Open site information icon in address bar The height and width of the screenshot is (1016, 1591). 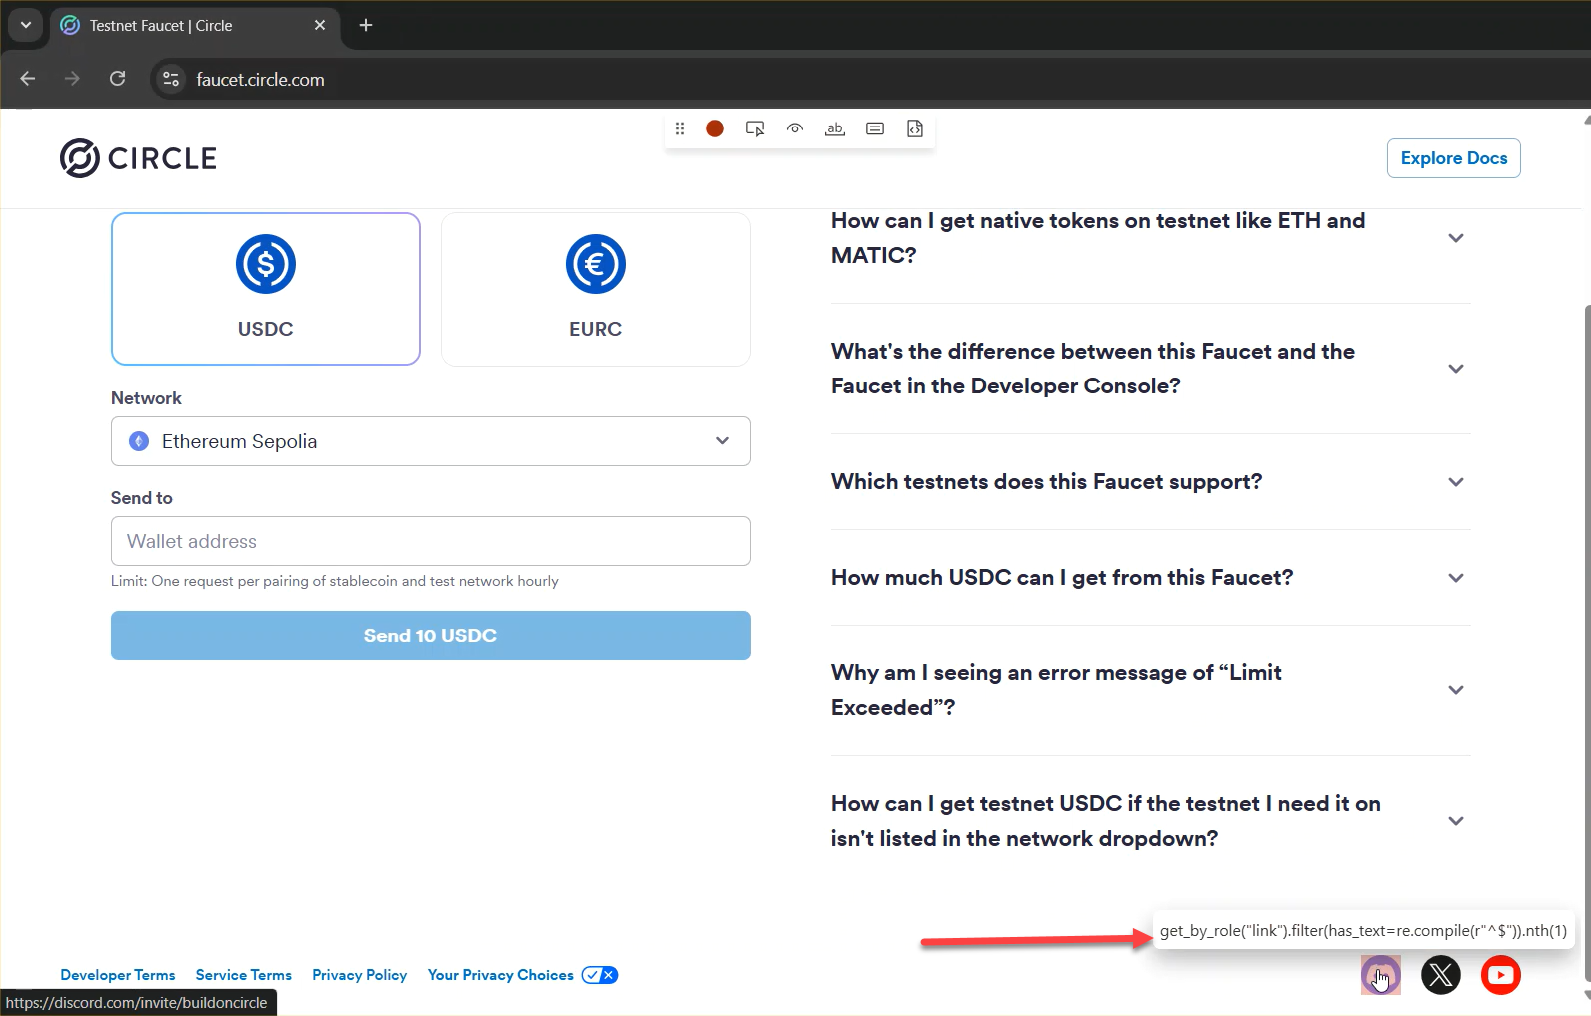click(171, 79)
